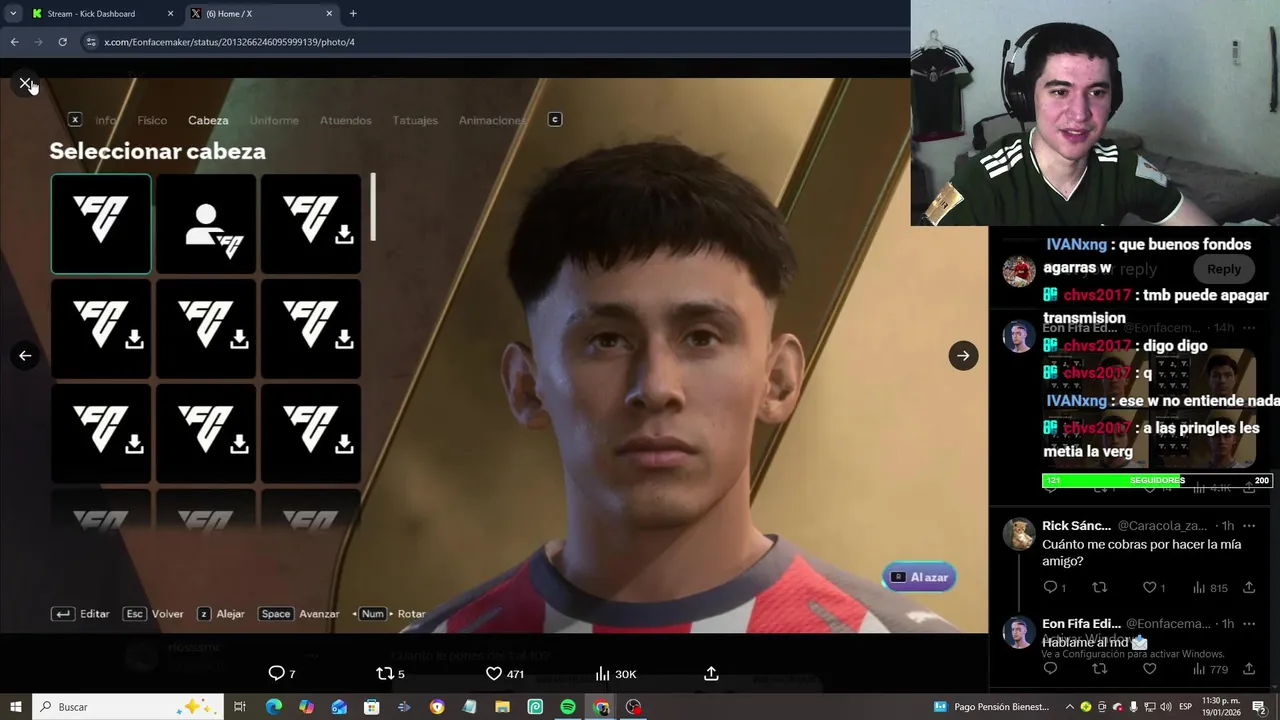The height and width of the screenshot is (720, 1280).
Task: Open the Windows Start menu
Action: click(x=16, y=707)
